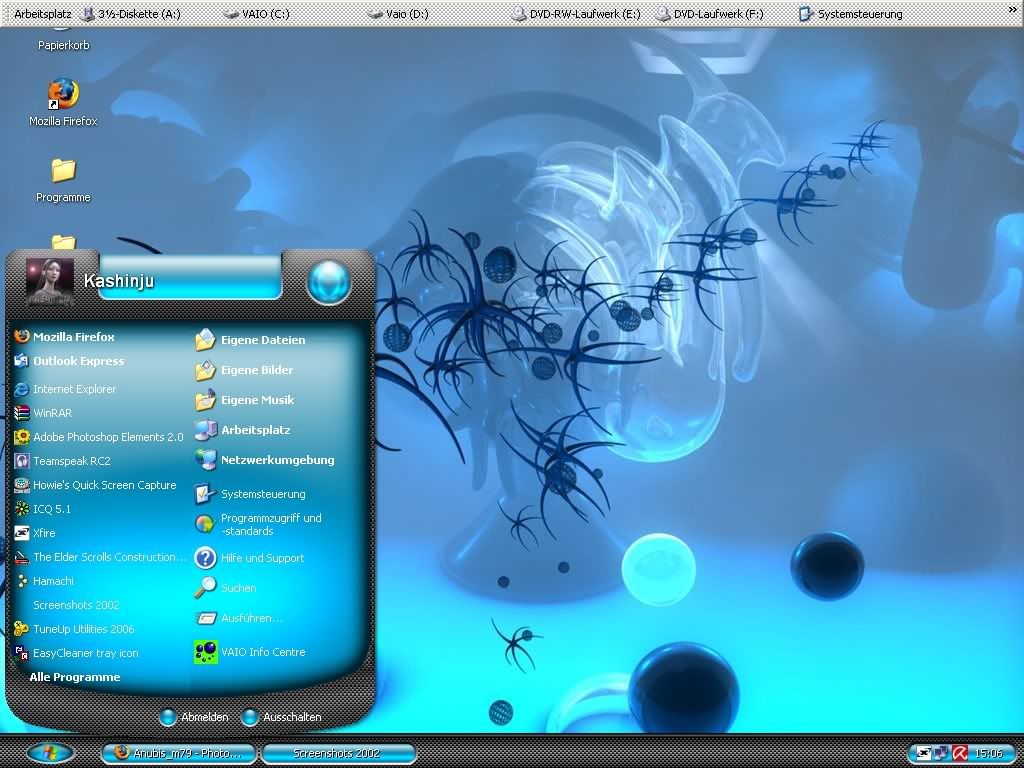Open Teamspeak RC2 from start menu

click(x=71, y=461)
